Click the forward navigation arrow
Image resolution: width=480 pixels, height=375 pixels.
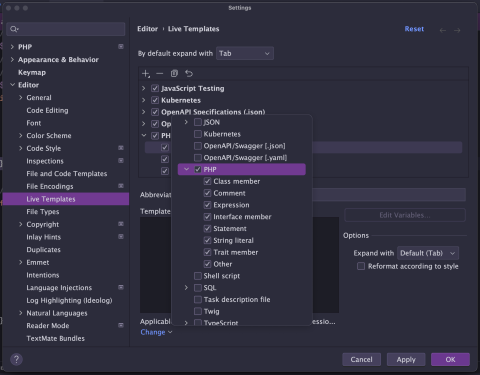click(457, 30)
